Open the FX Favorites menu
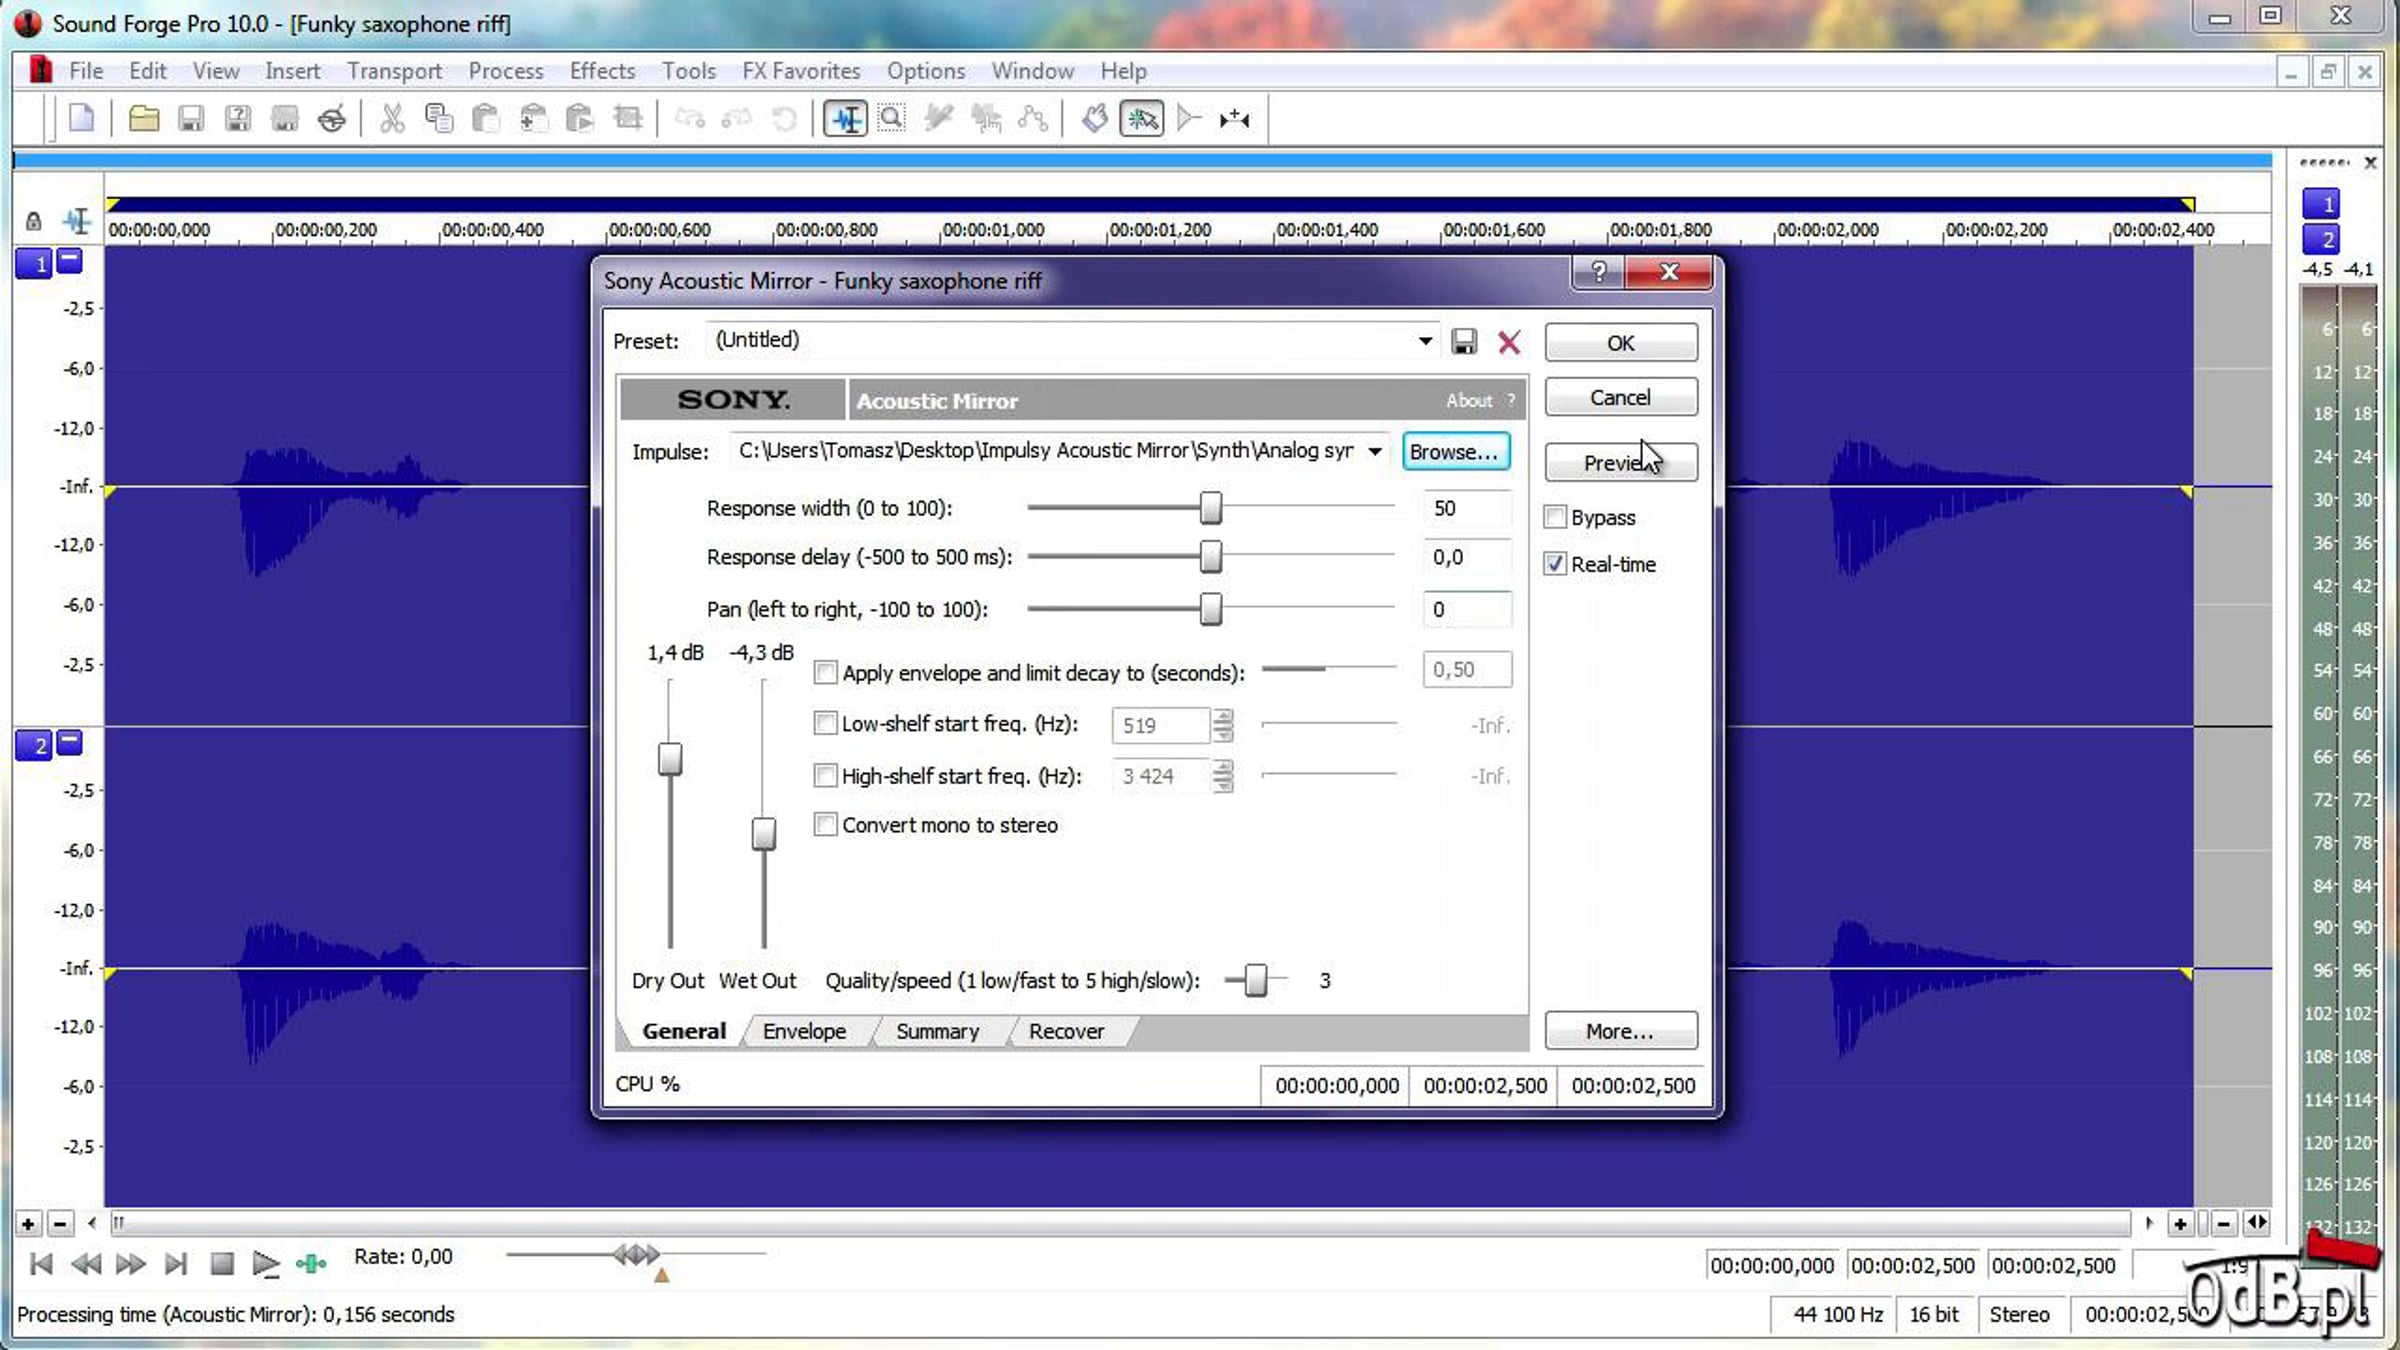This screenshot has height=1350, width=2400. 801,71
